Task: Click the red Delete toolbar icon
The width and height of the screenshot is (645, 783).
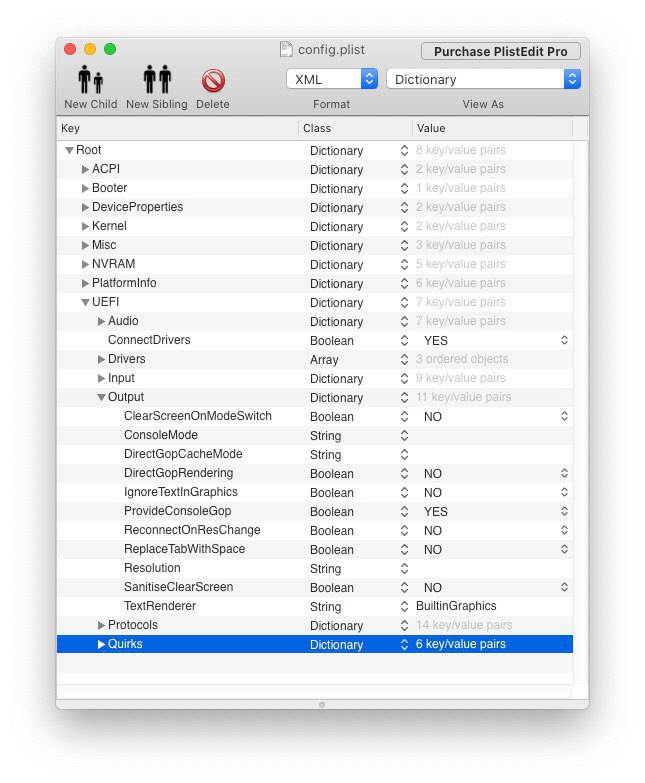Action: coord(213,80)
